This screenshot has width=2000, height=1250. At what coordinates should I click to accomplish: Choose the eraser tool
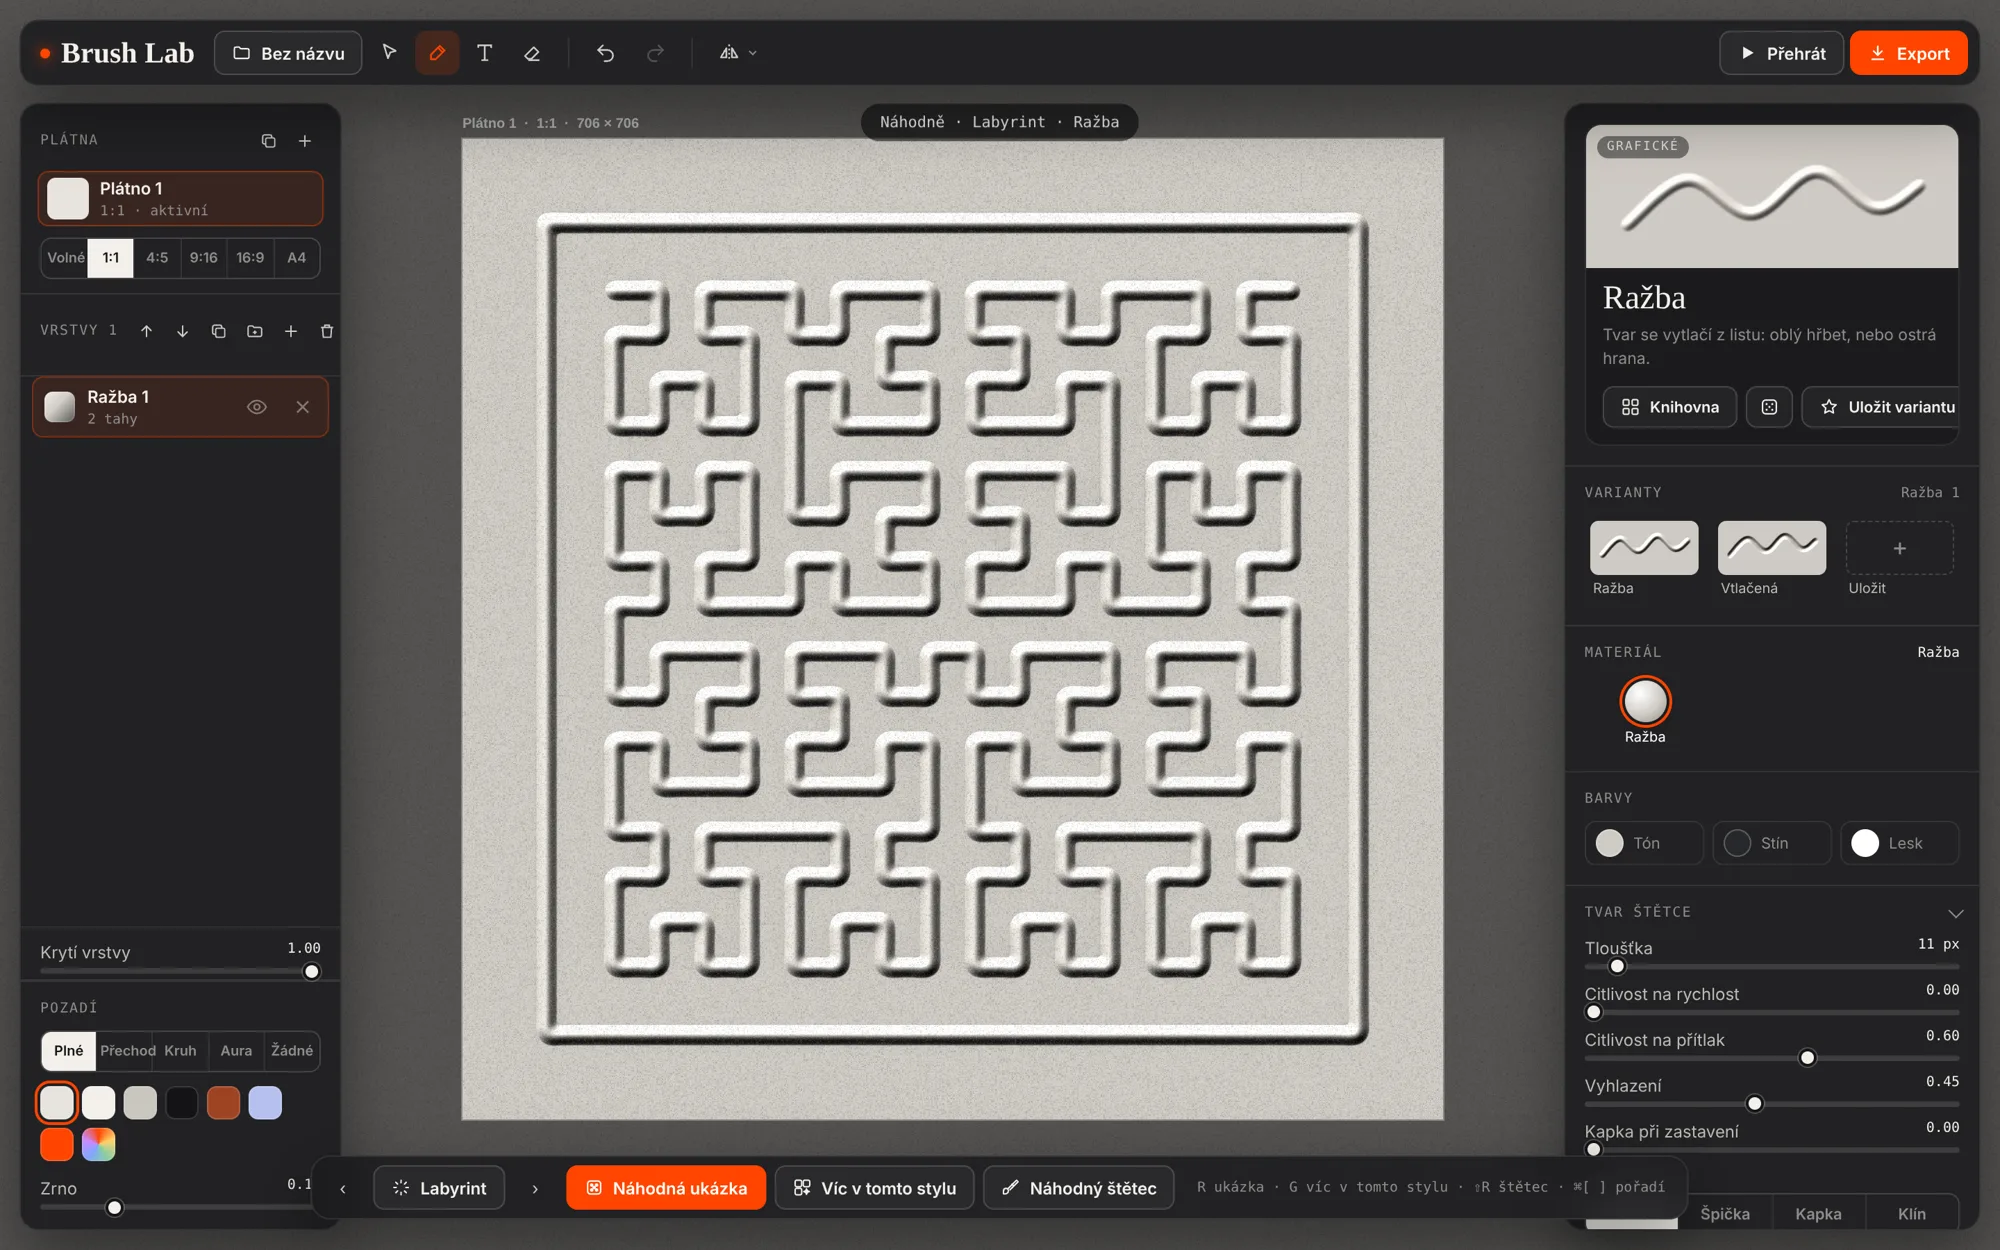tap(532, 53)
